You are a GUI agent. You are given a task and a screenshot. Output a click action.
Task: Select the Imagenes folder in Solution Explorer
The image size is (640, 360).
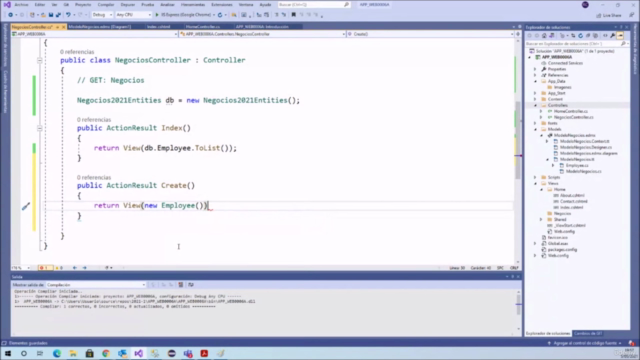[562, 87]
